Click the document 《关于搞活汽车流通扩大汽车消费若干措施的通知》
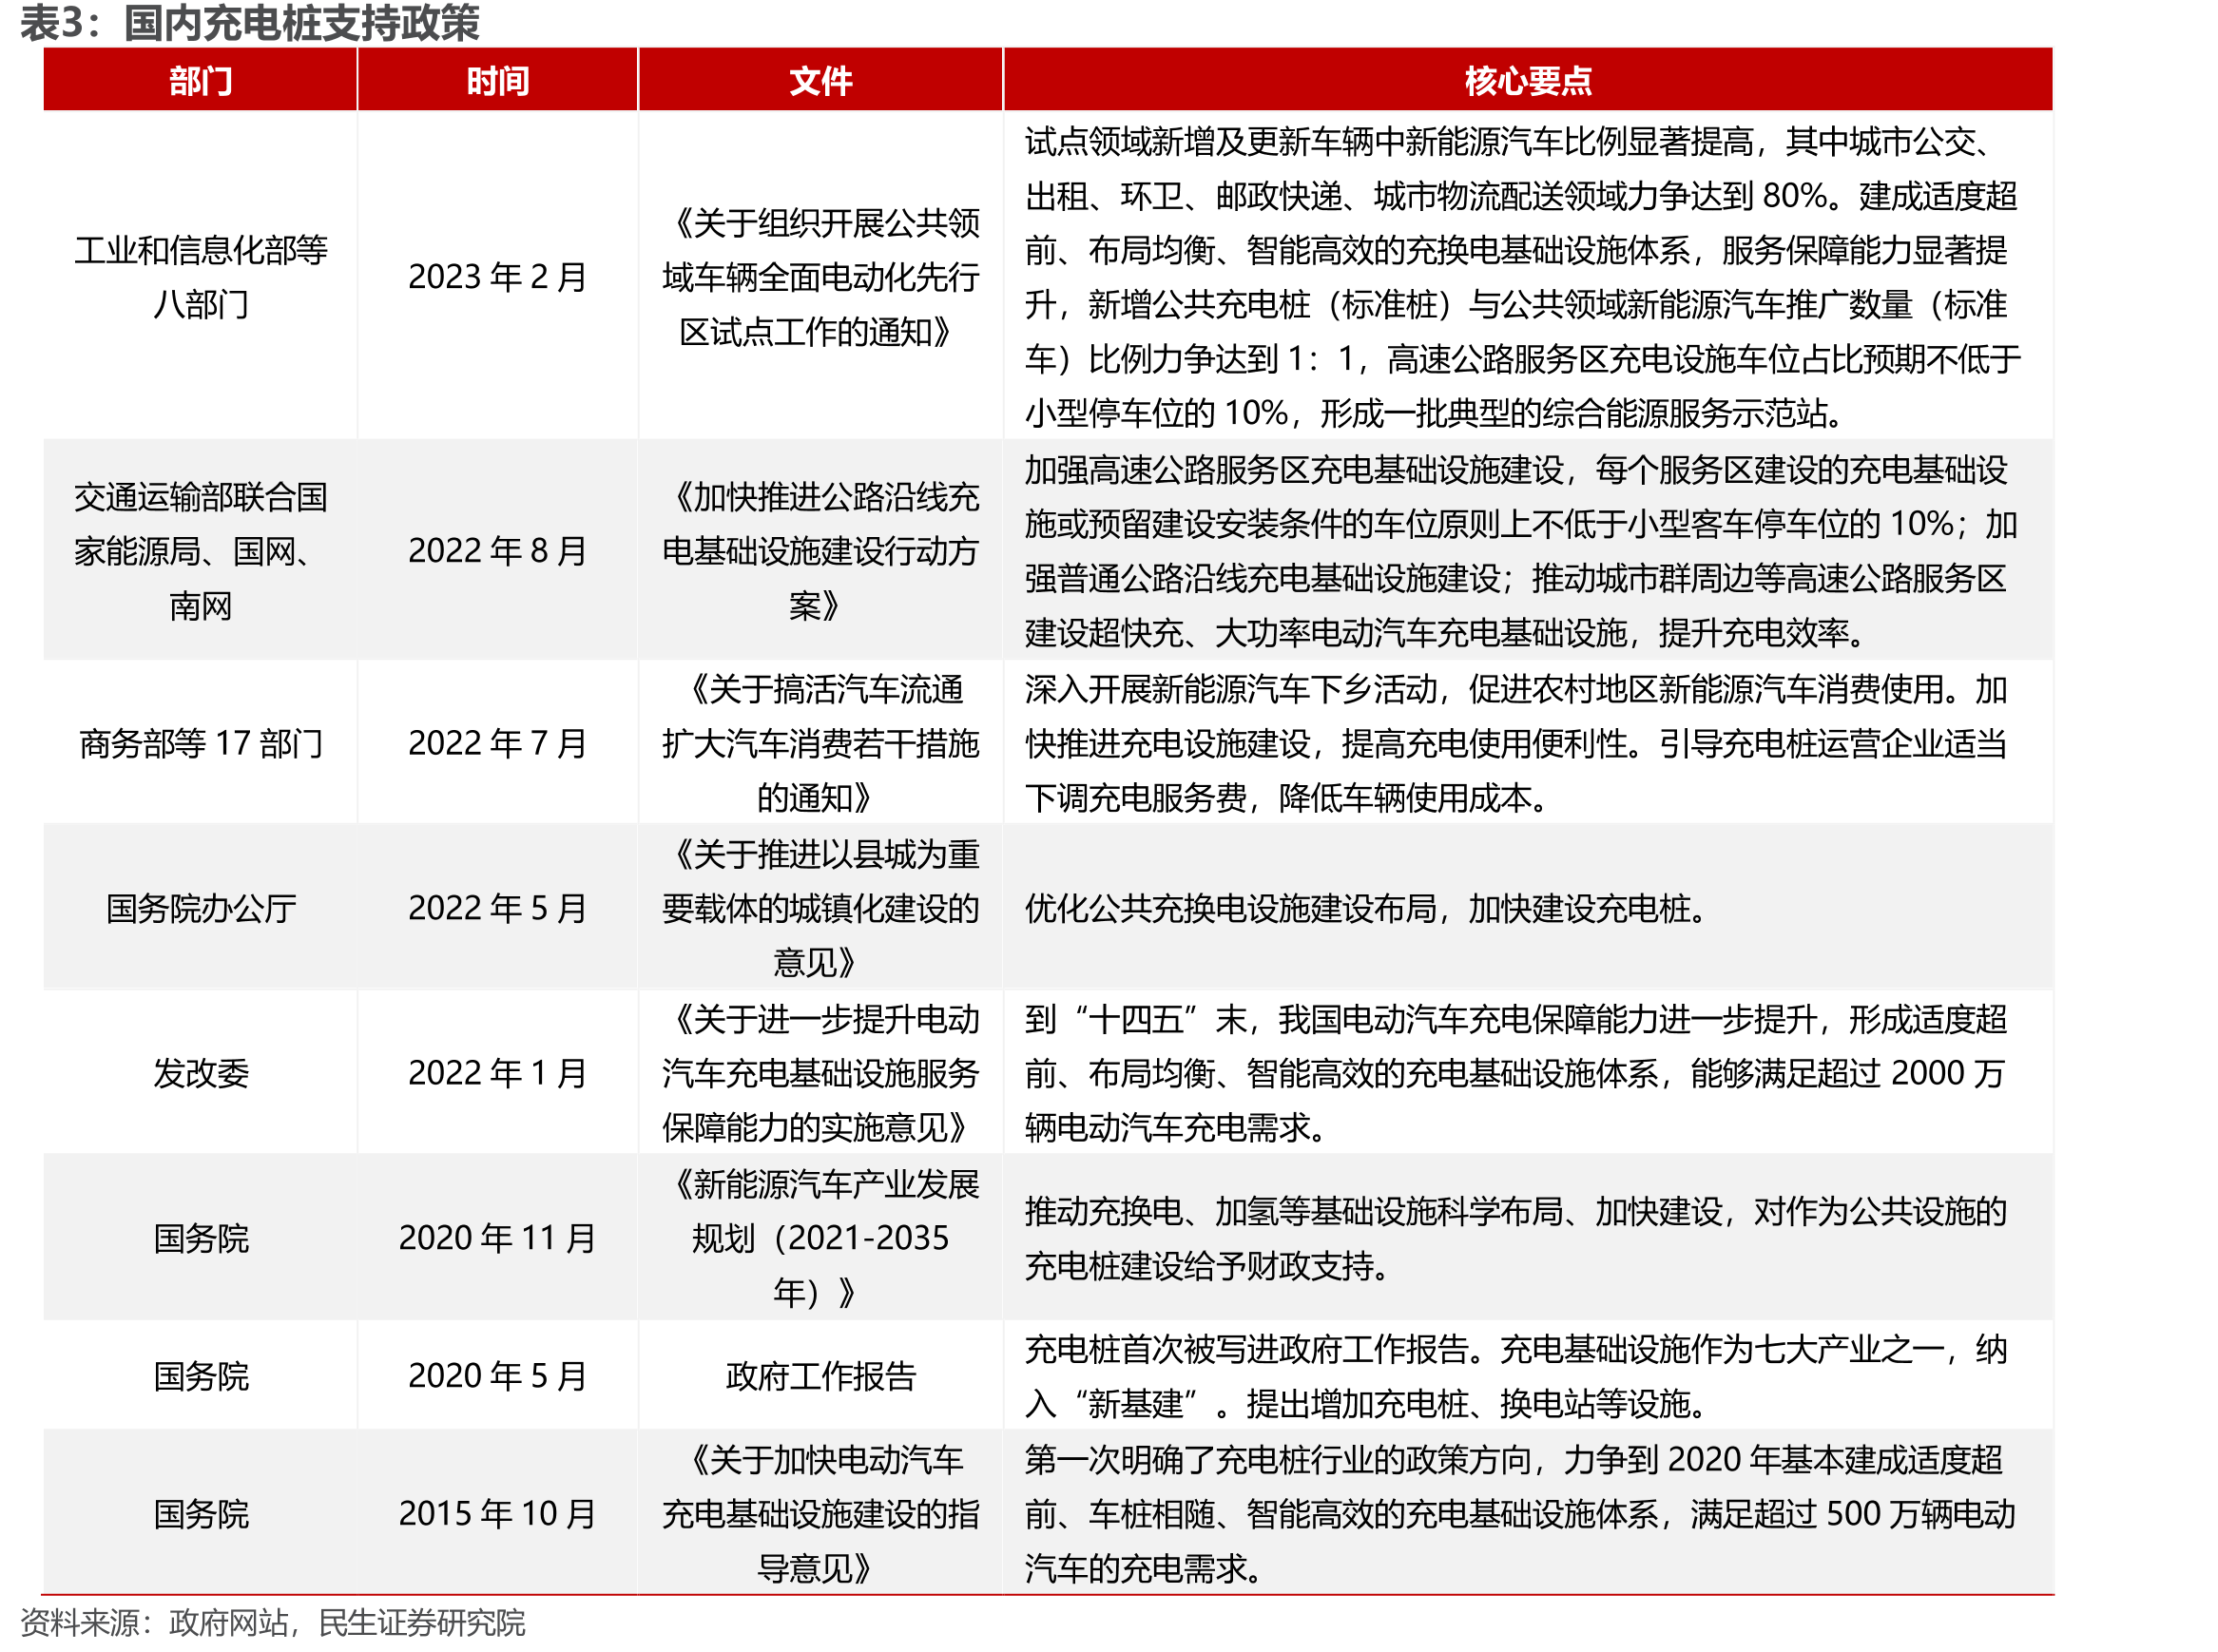2218x1652 pixels. [x=820, y=743]
